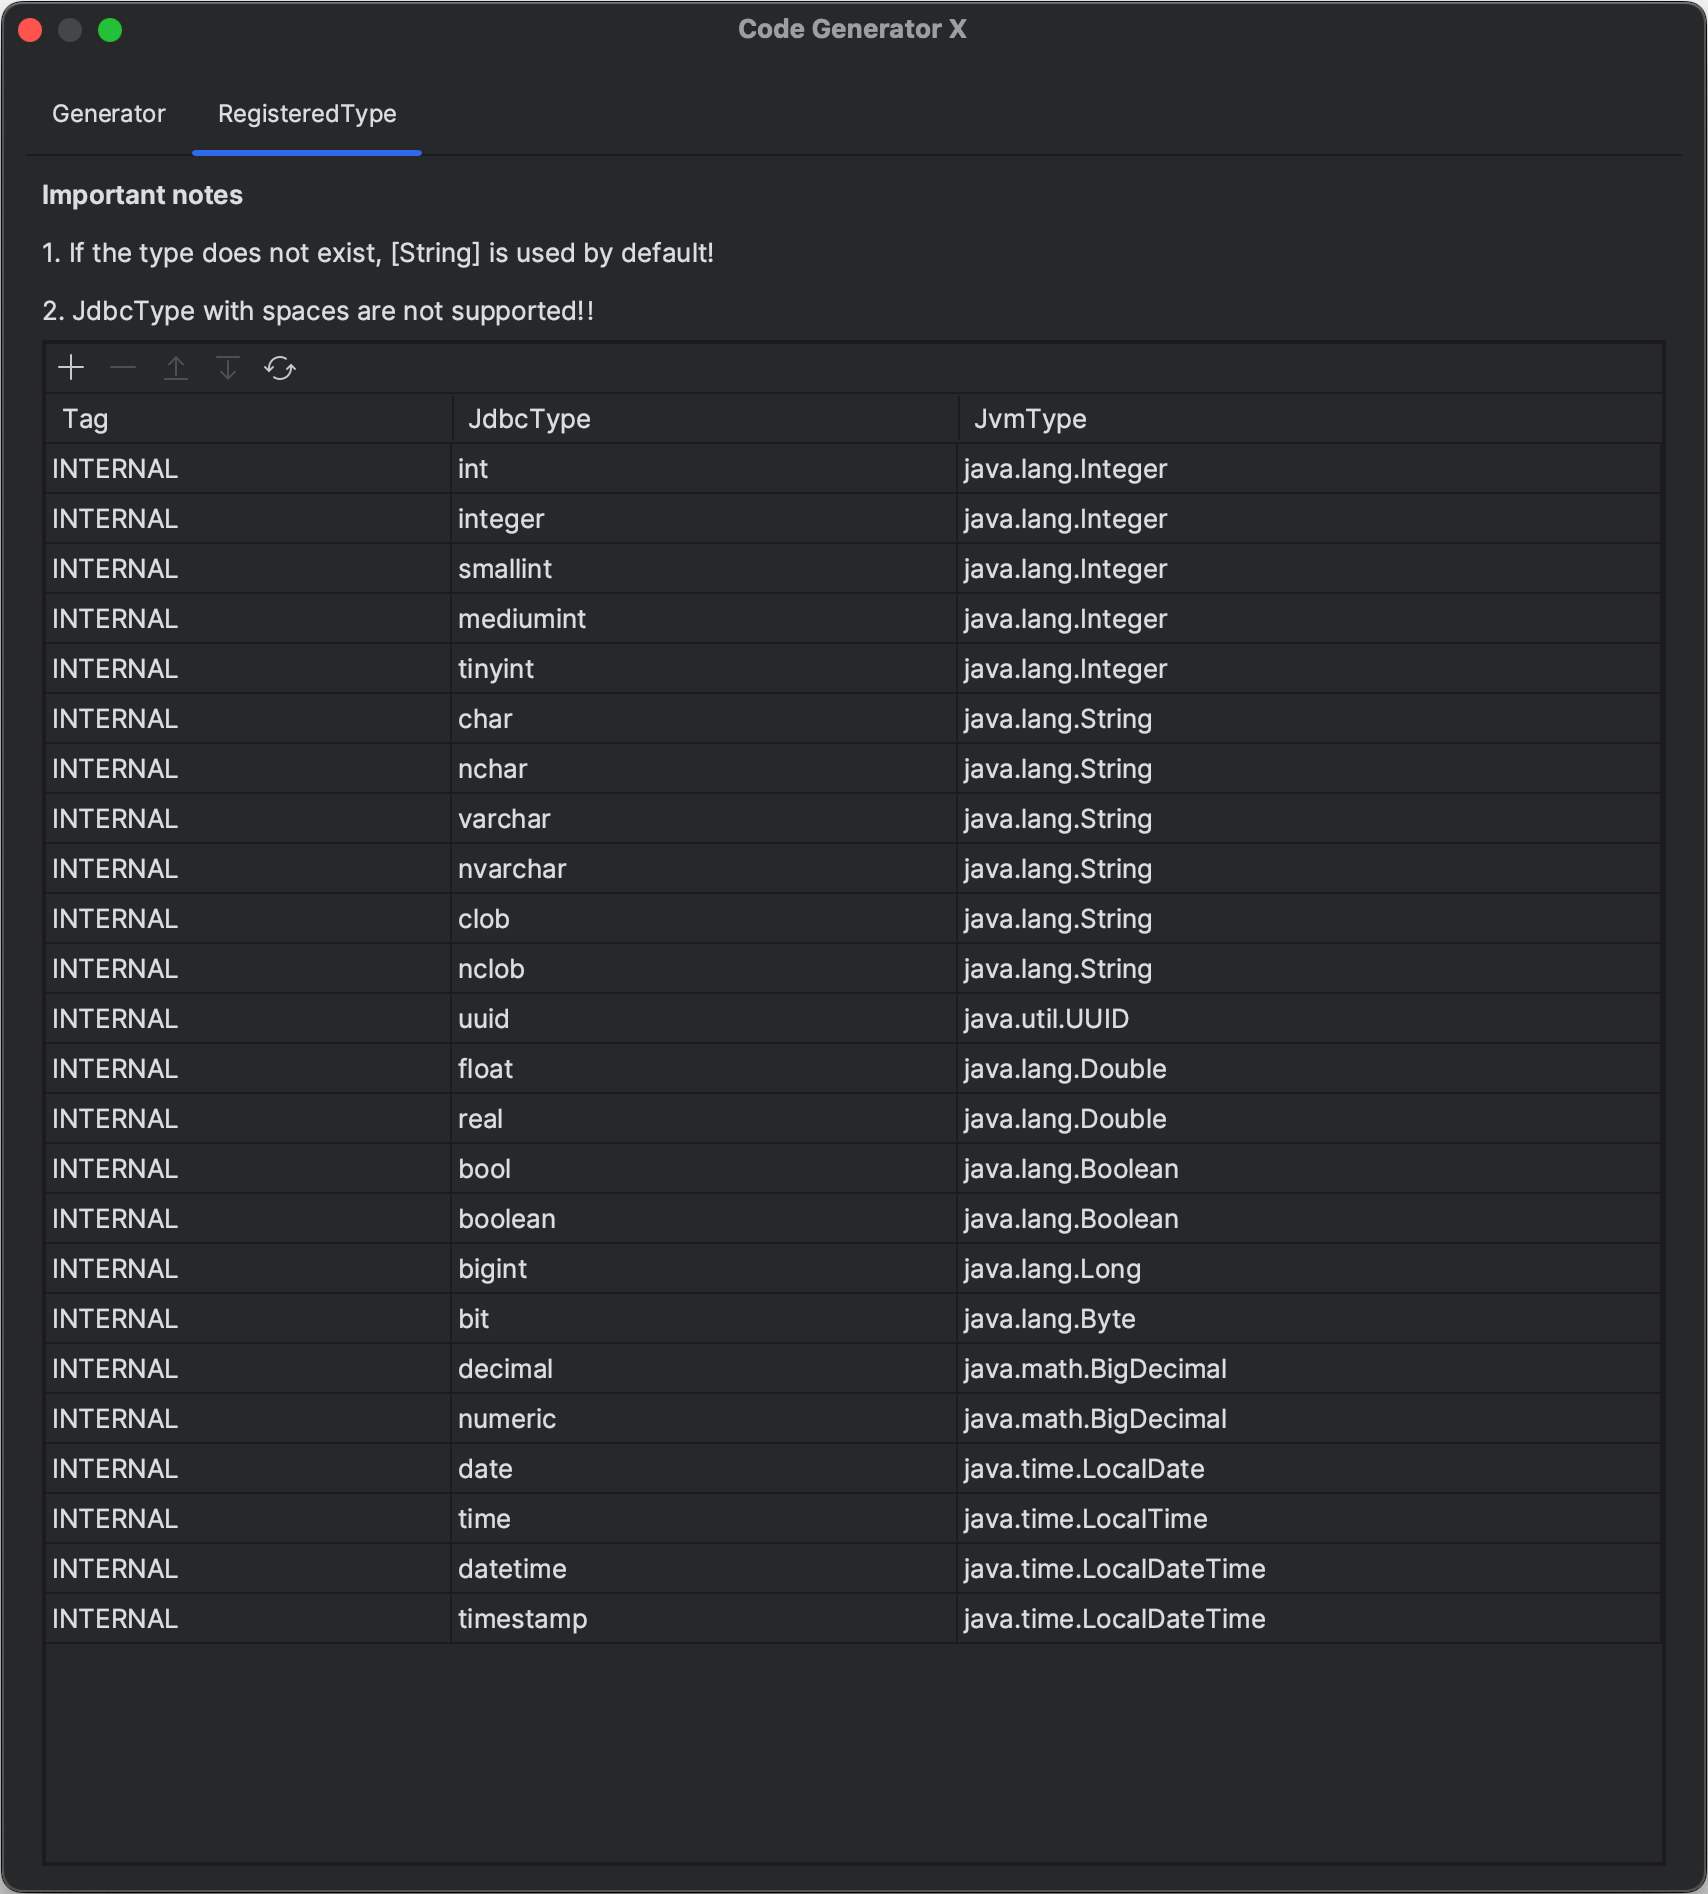Select the 'time' JdbcType cell
Screen dimensions: 1708x1894
[704, 1519]
